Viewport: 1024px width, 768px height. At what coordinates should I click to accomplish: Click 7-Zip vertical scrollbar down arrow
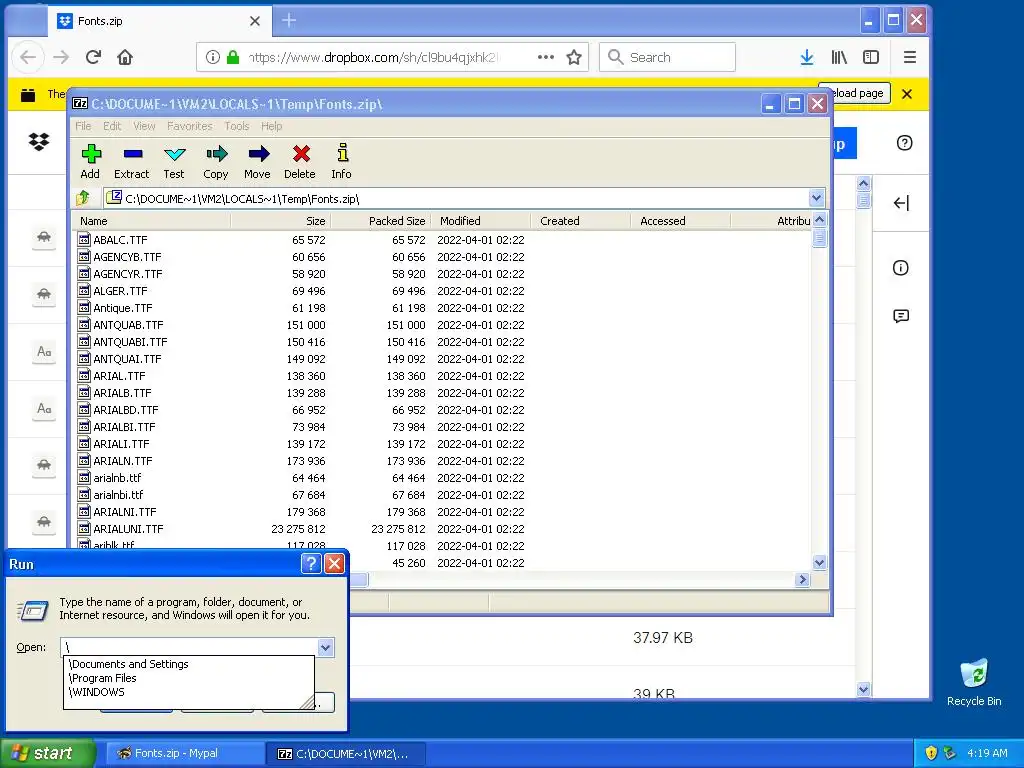click(x=820, y=562)
